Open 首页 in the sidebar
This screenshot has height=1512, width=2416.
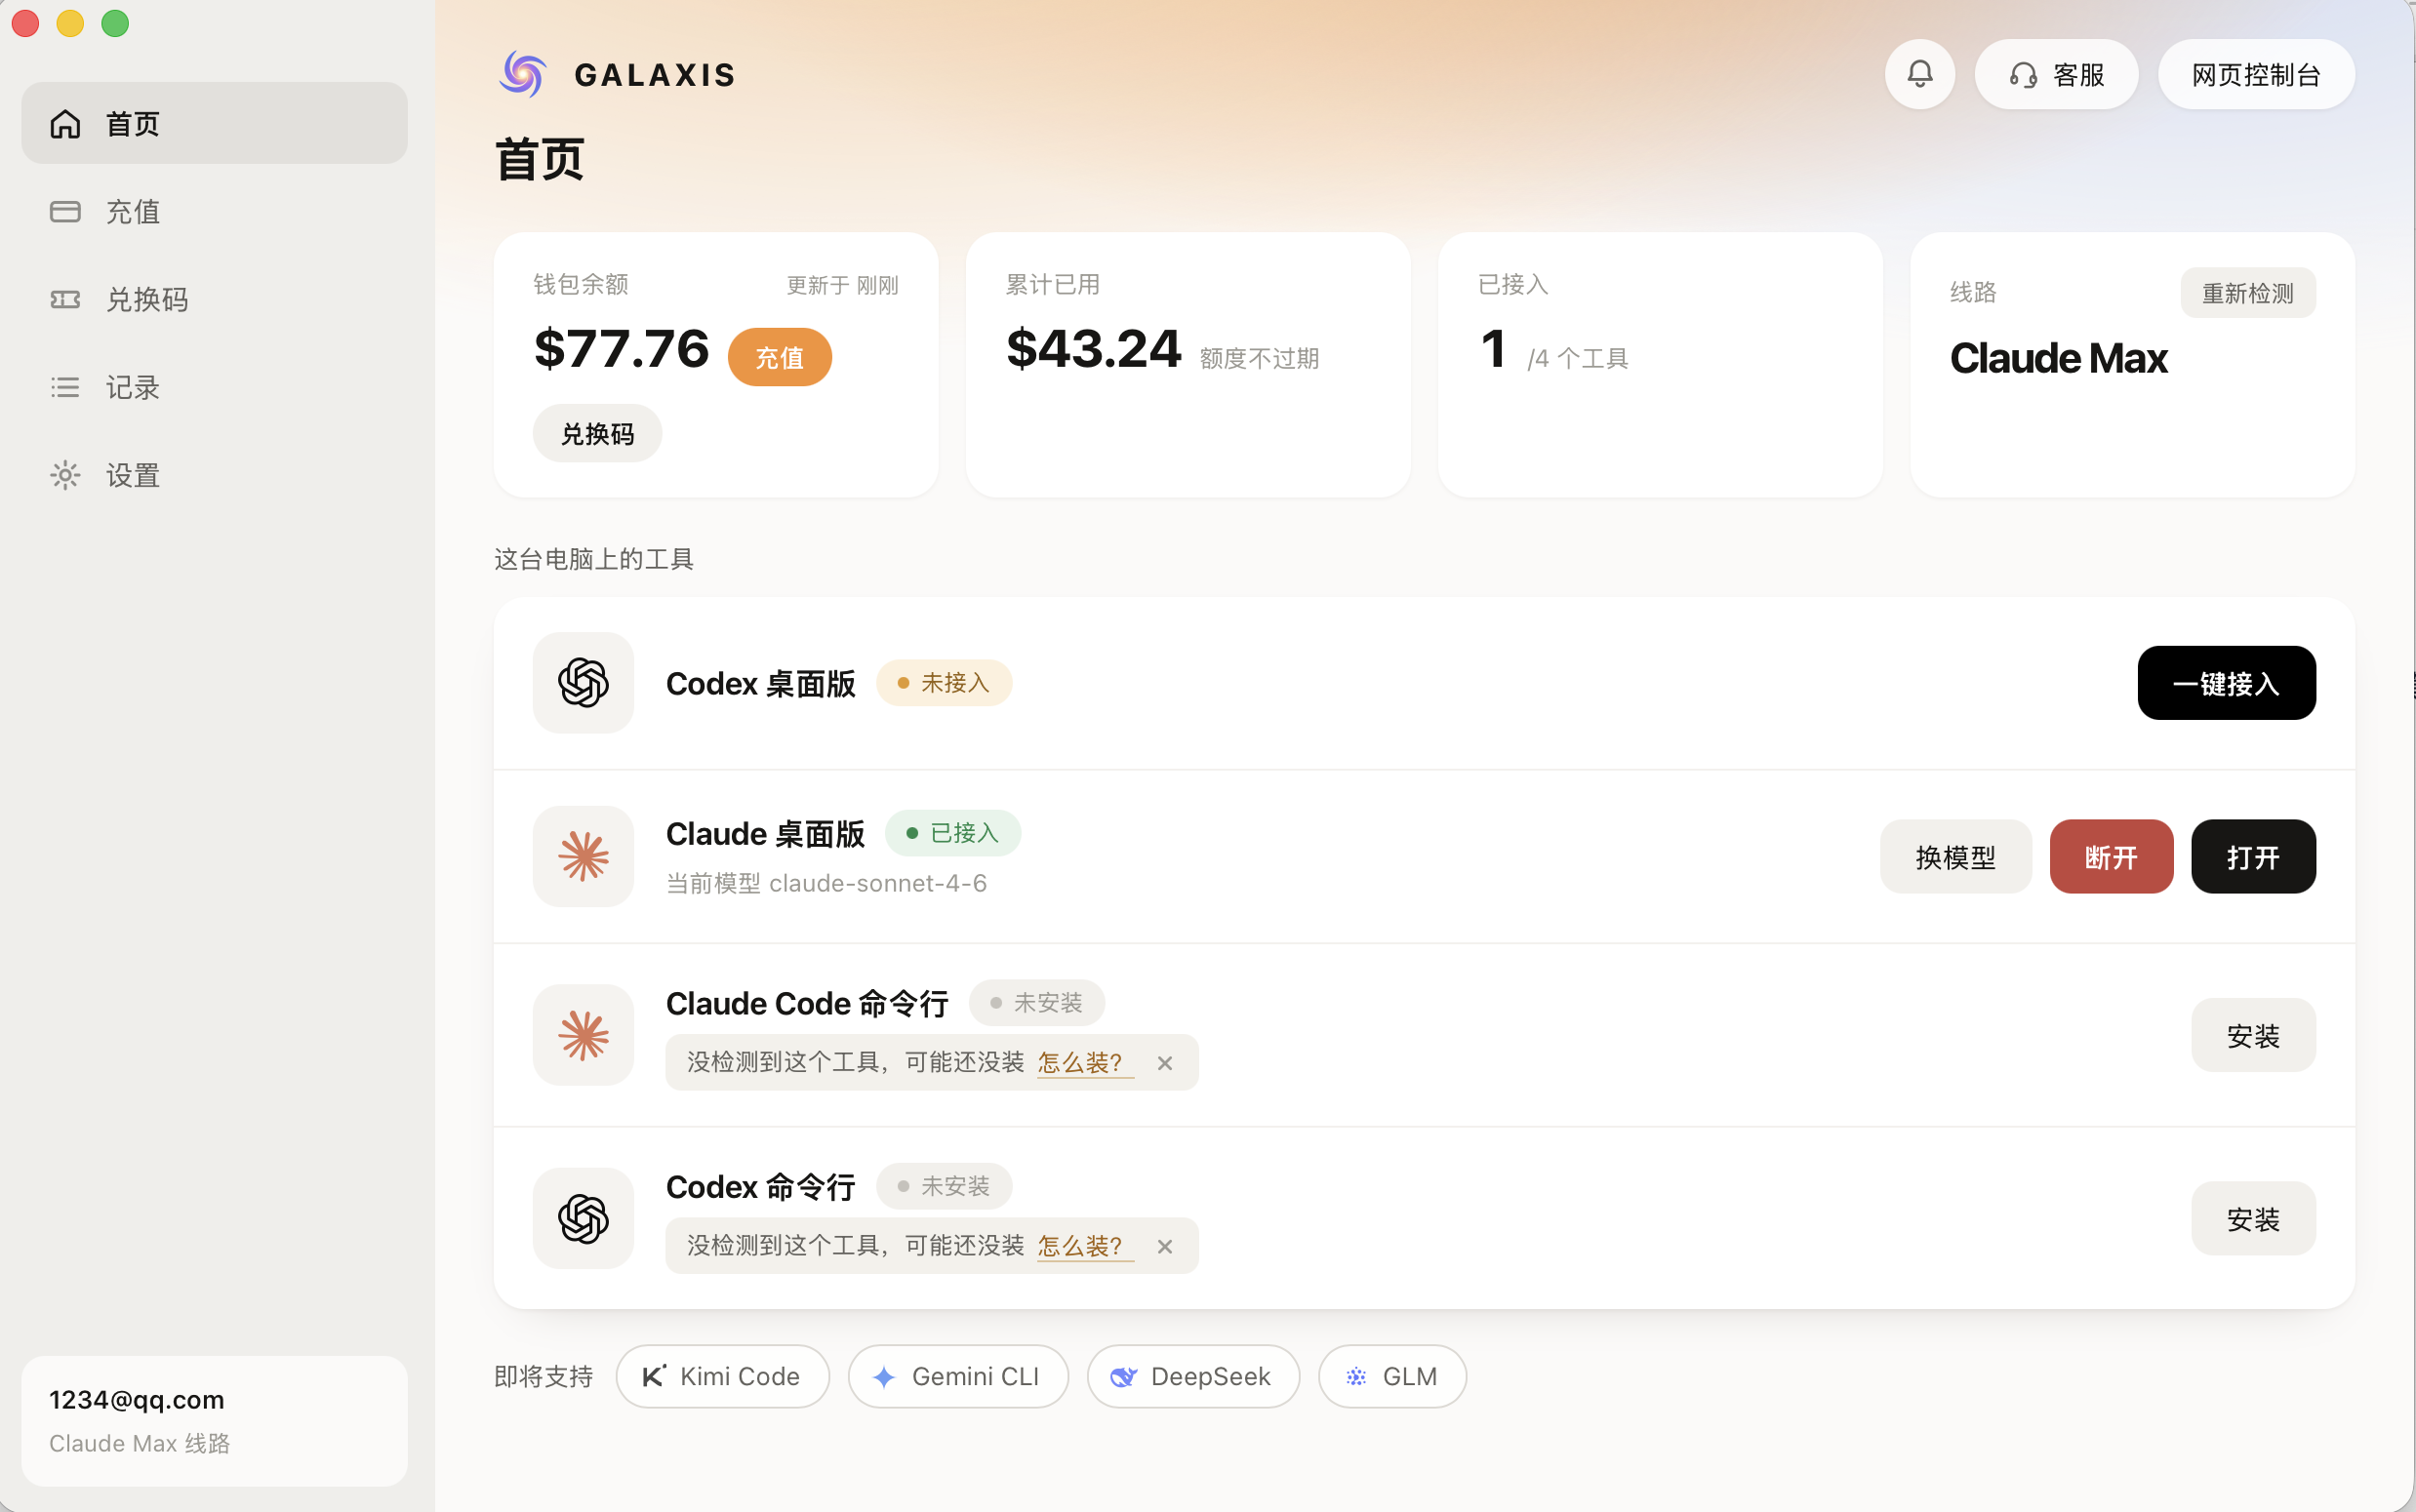point(214,123)
